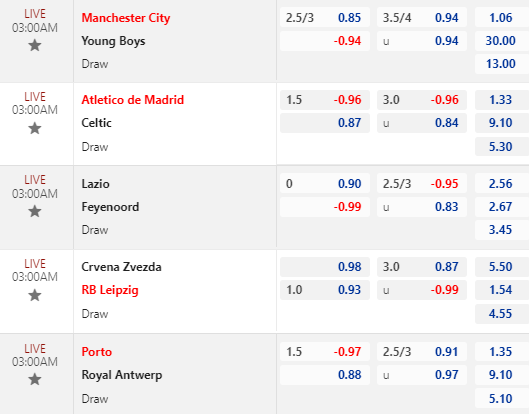This screenshot has width=529, height=414.
Task: Select Lazio win odds 2.56
Action: click(502, 184)
